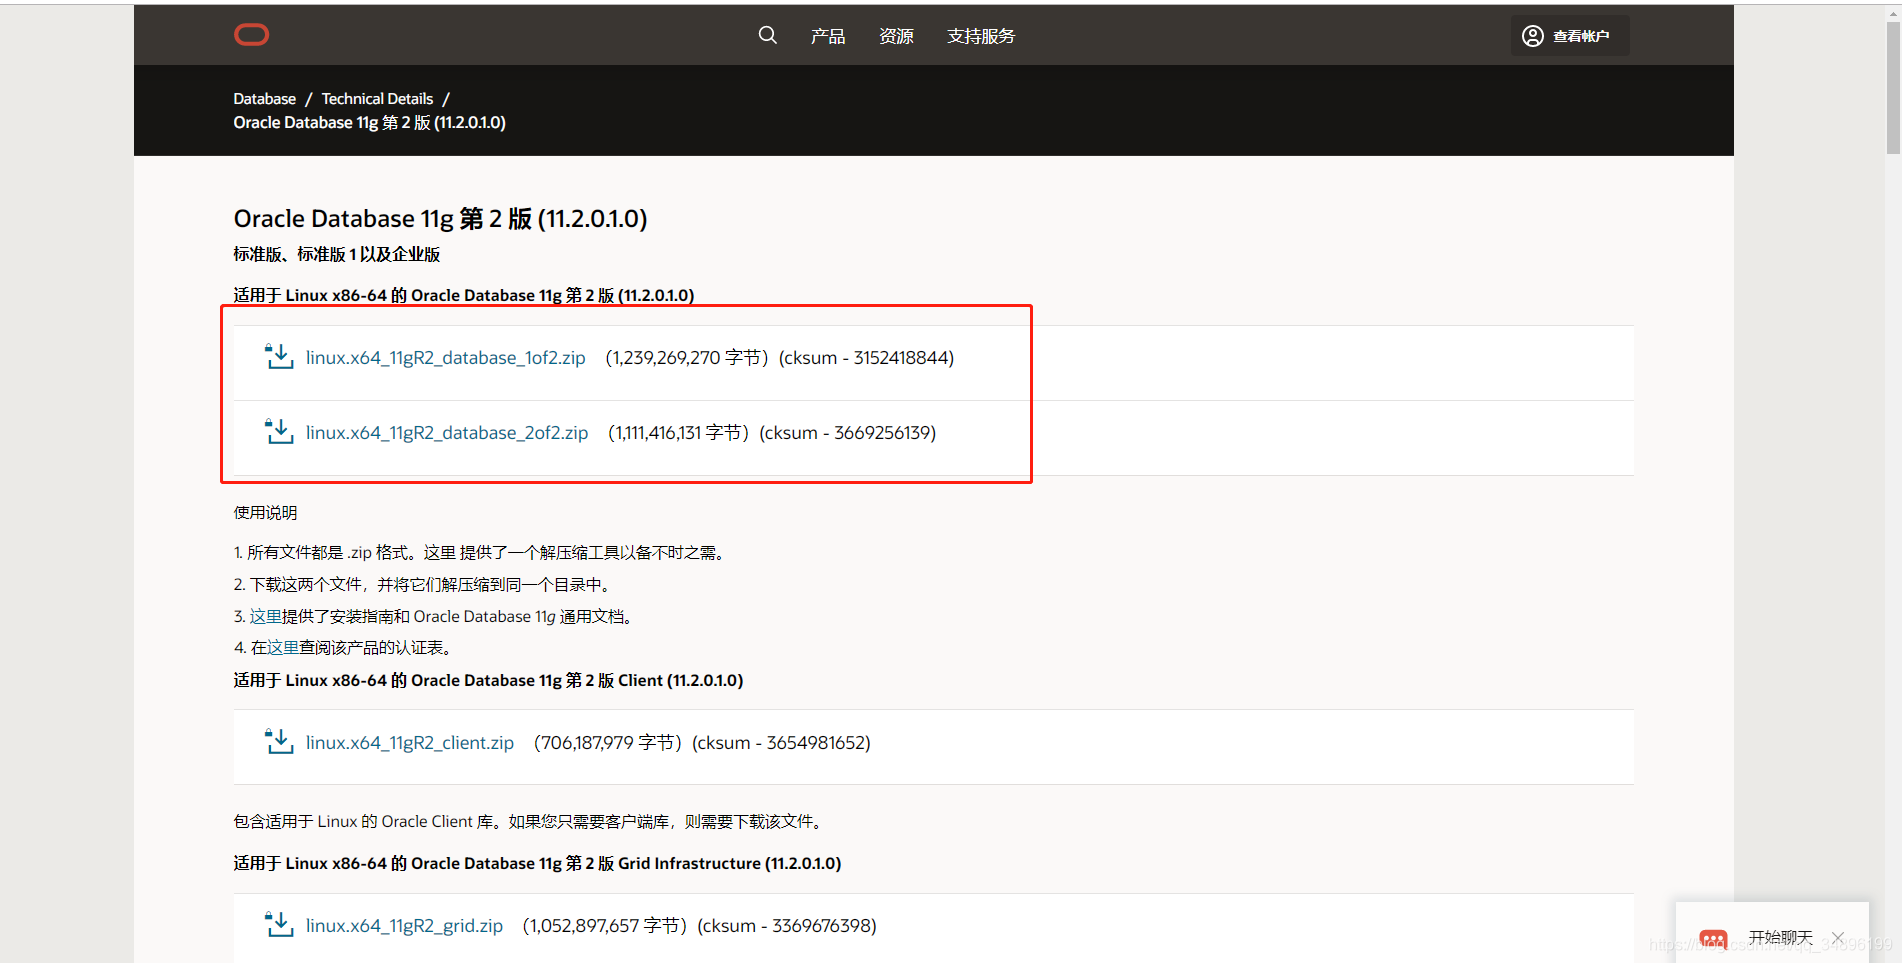Viewport: 1902px width, 963px height.
Task: Open the 产品 menu
Action: (828, 36)
